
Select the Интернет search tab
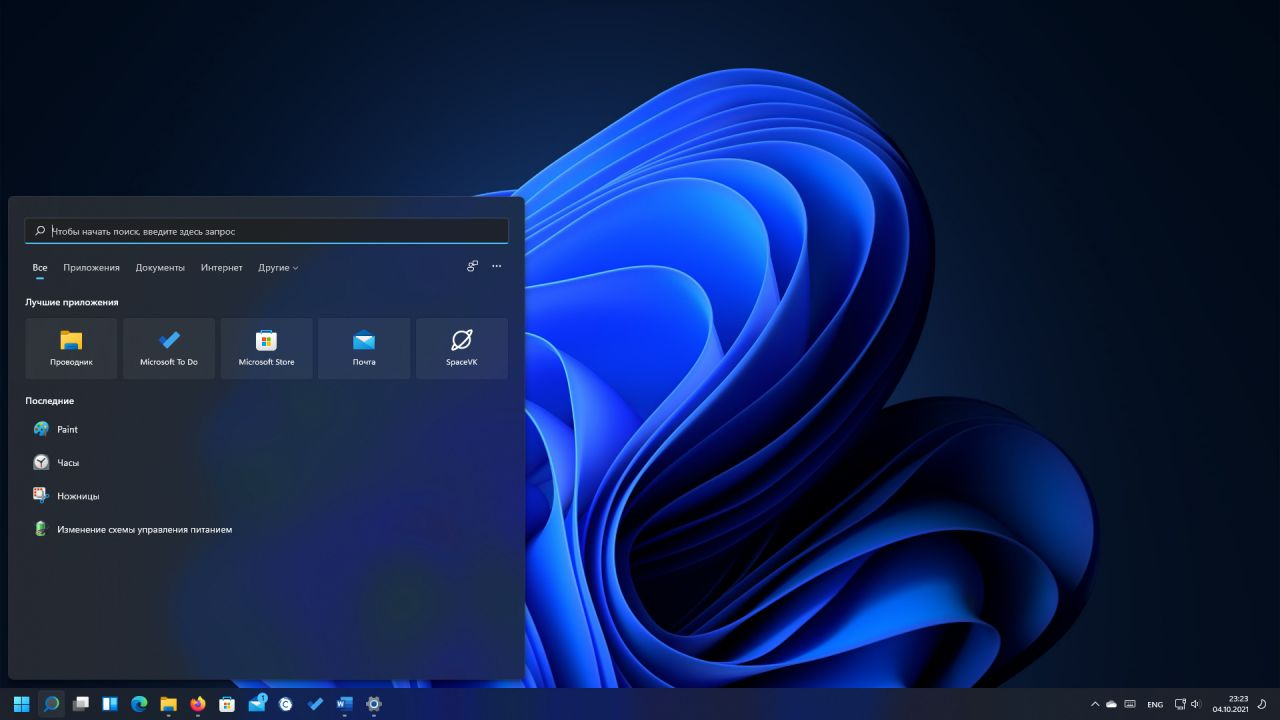221,268
